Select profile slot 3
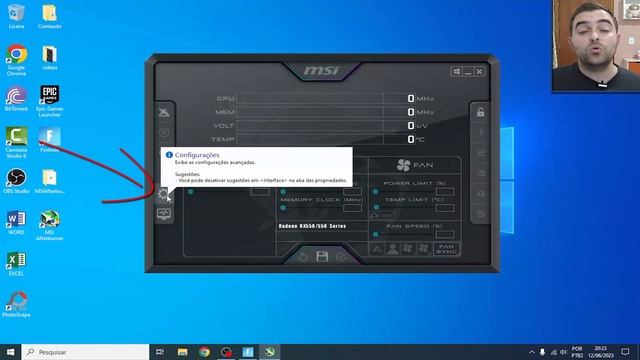The height and width of the screenshot is (360, 640). click(480, 173)
